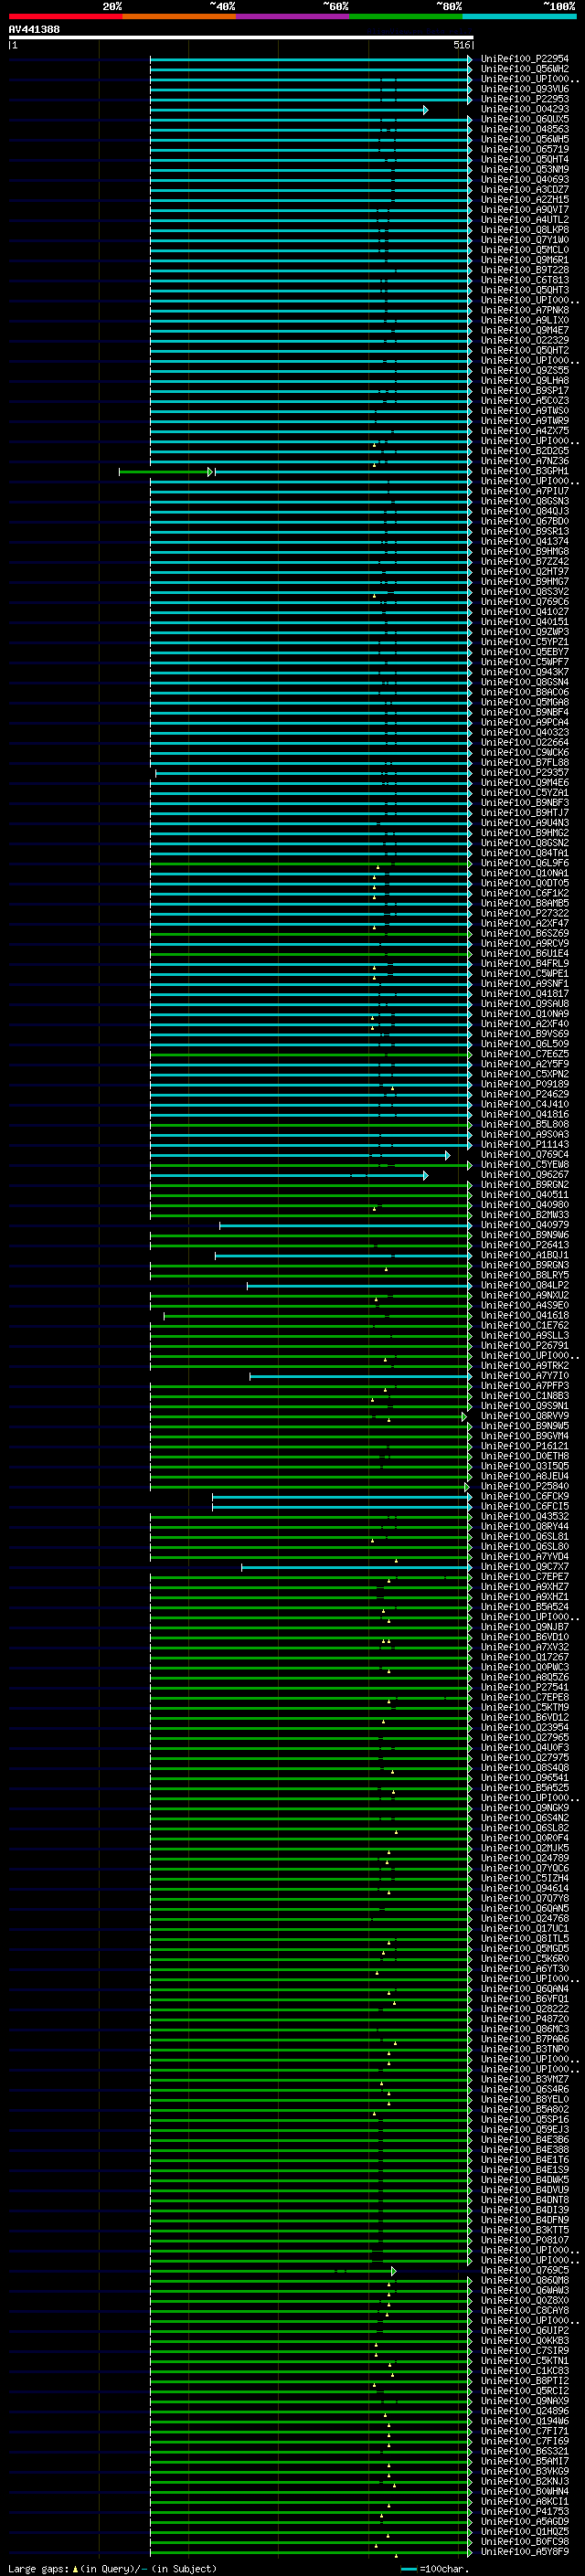Image resolution: width=585 pixels, height=2576 pixels.
Task: Select hit label UniRef100_P26791
Action: click(x=525, y=1345)
